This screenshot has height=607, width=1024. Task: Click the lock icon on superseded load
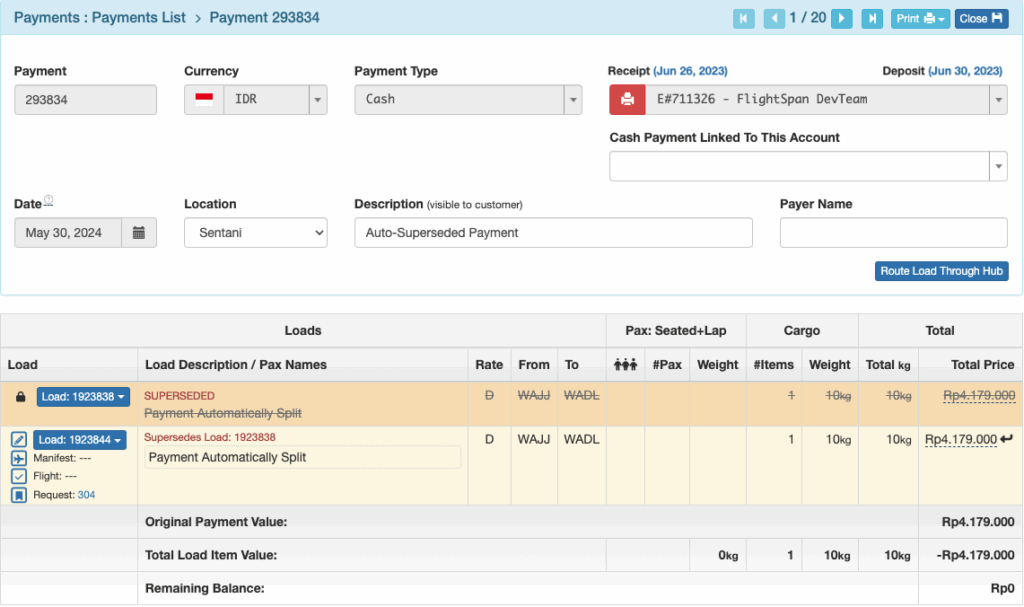(x=20, y=397)
